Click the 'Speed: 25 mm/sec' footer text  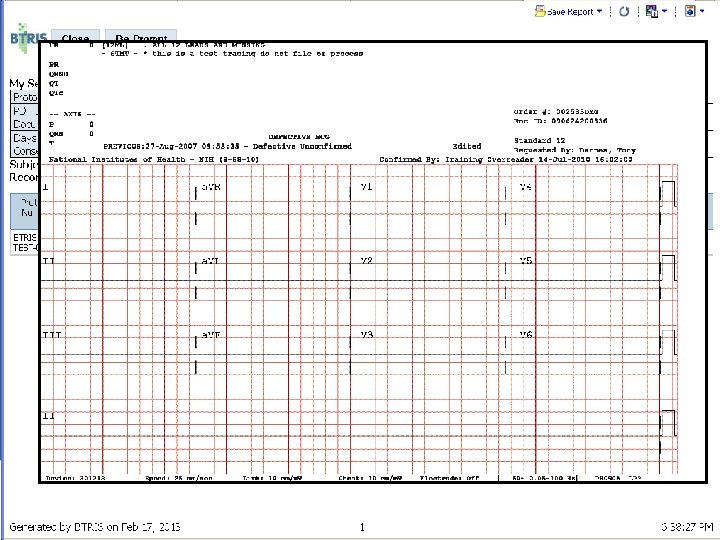pyautogui.click(x=179, y=478)
